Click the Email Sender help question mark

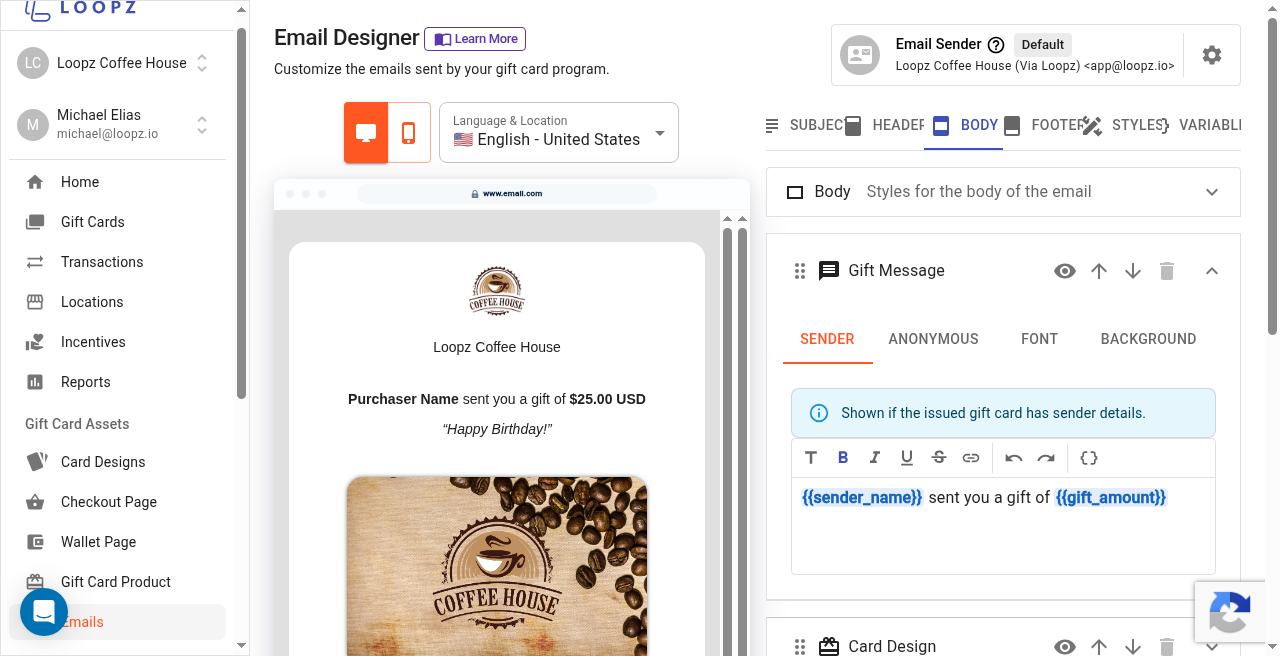[996, 45]
